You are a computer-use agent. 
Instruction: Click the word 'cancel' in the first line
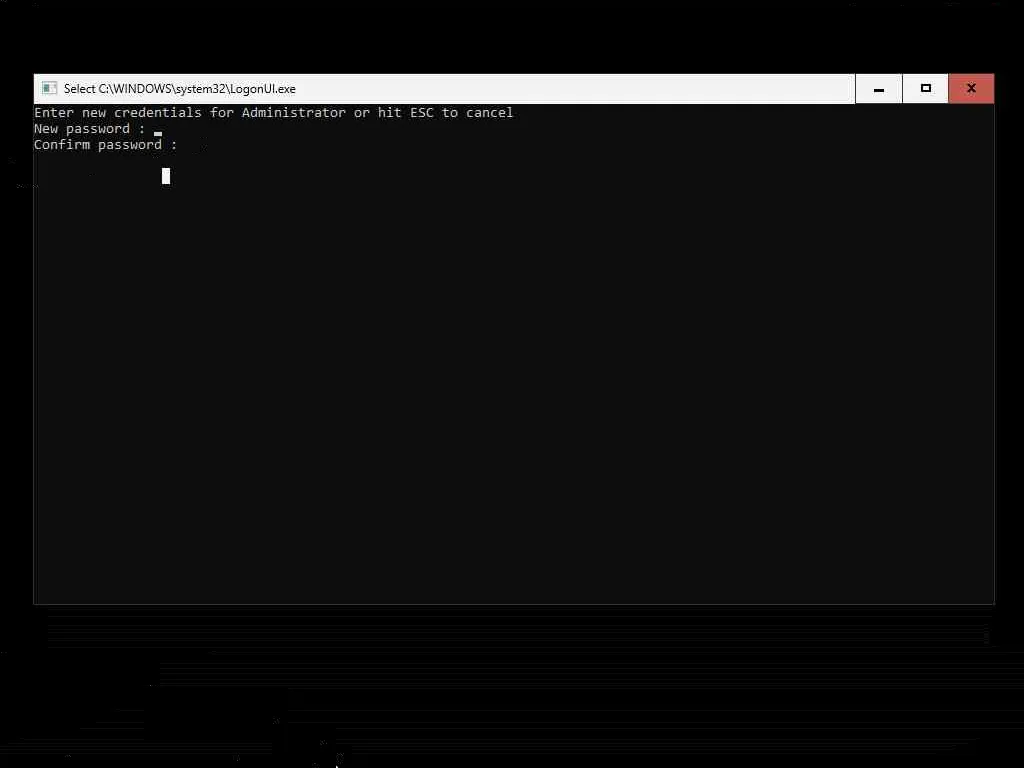[x=489, y=112]
